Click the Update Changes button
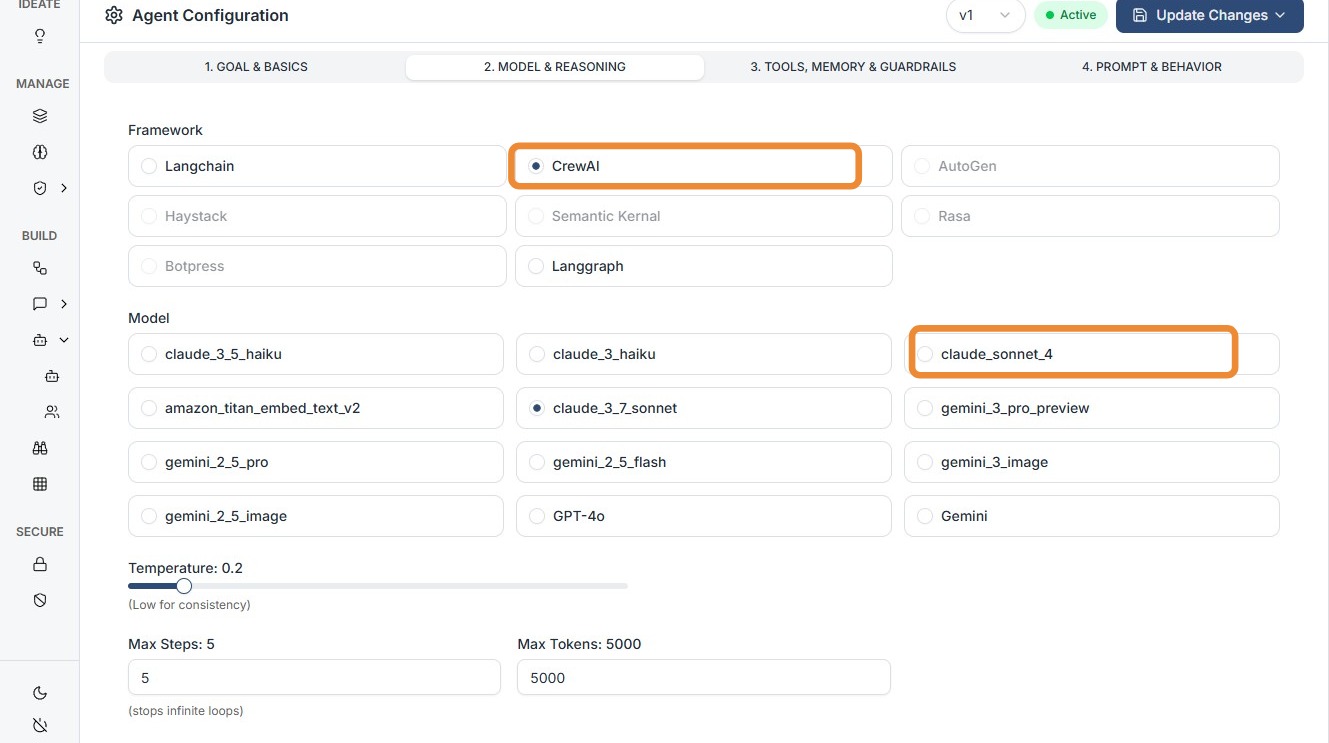Screen dimensions: 1329x743 (1209, 16)
